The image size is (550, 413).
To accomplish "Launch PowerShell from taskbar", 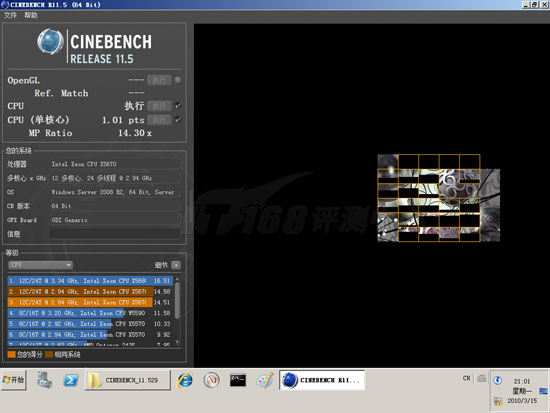I will click(71, 380).
